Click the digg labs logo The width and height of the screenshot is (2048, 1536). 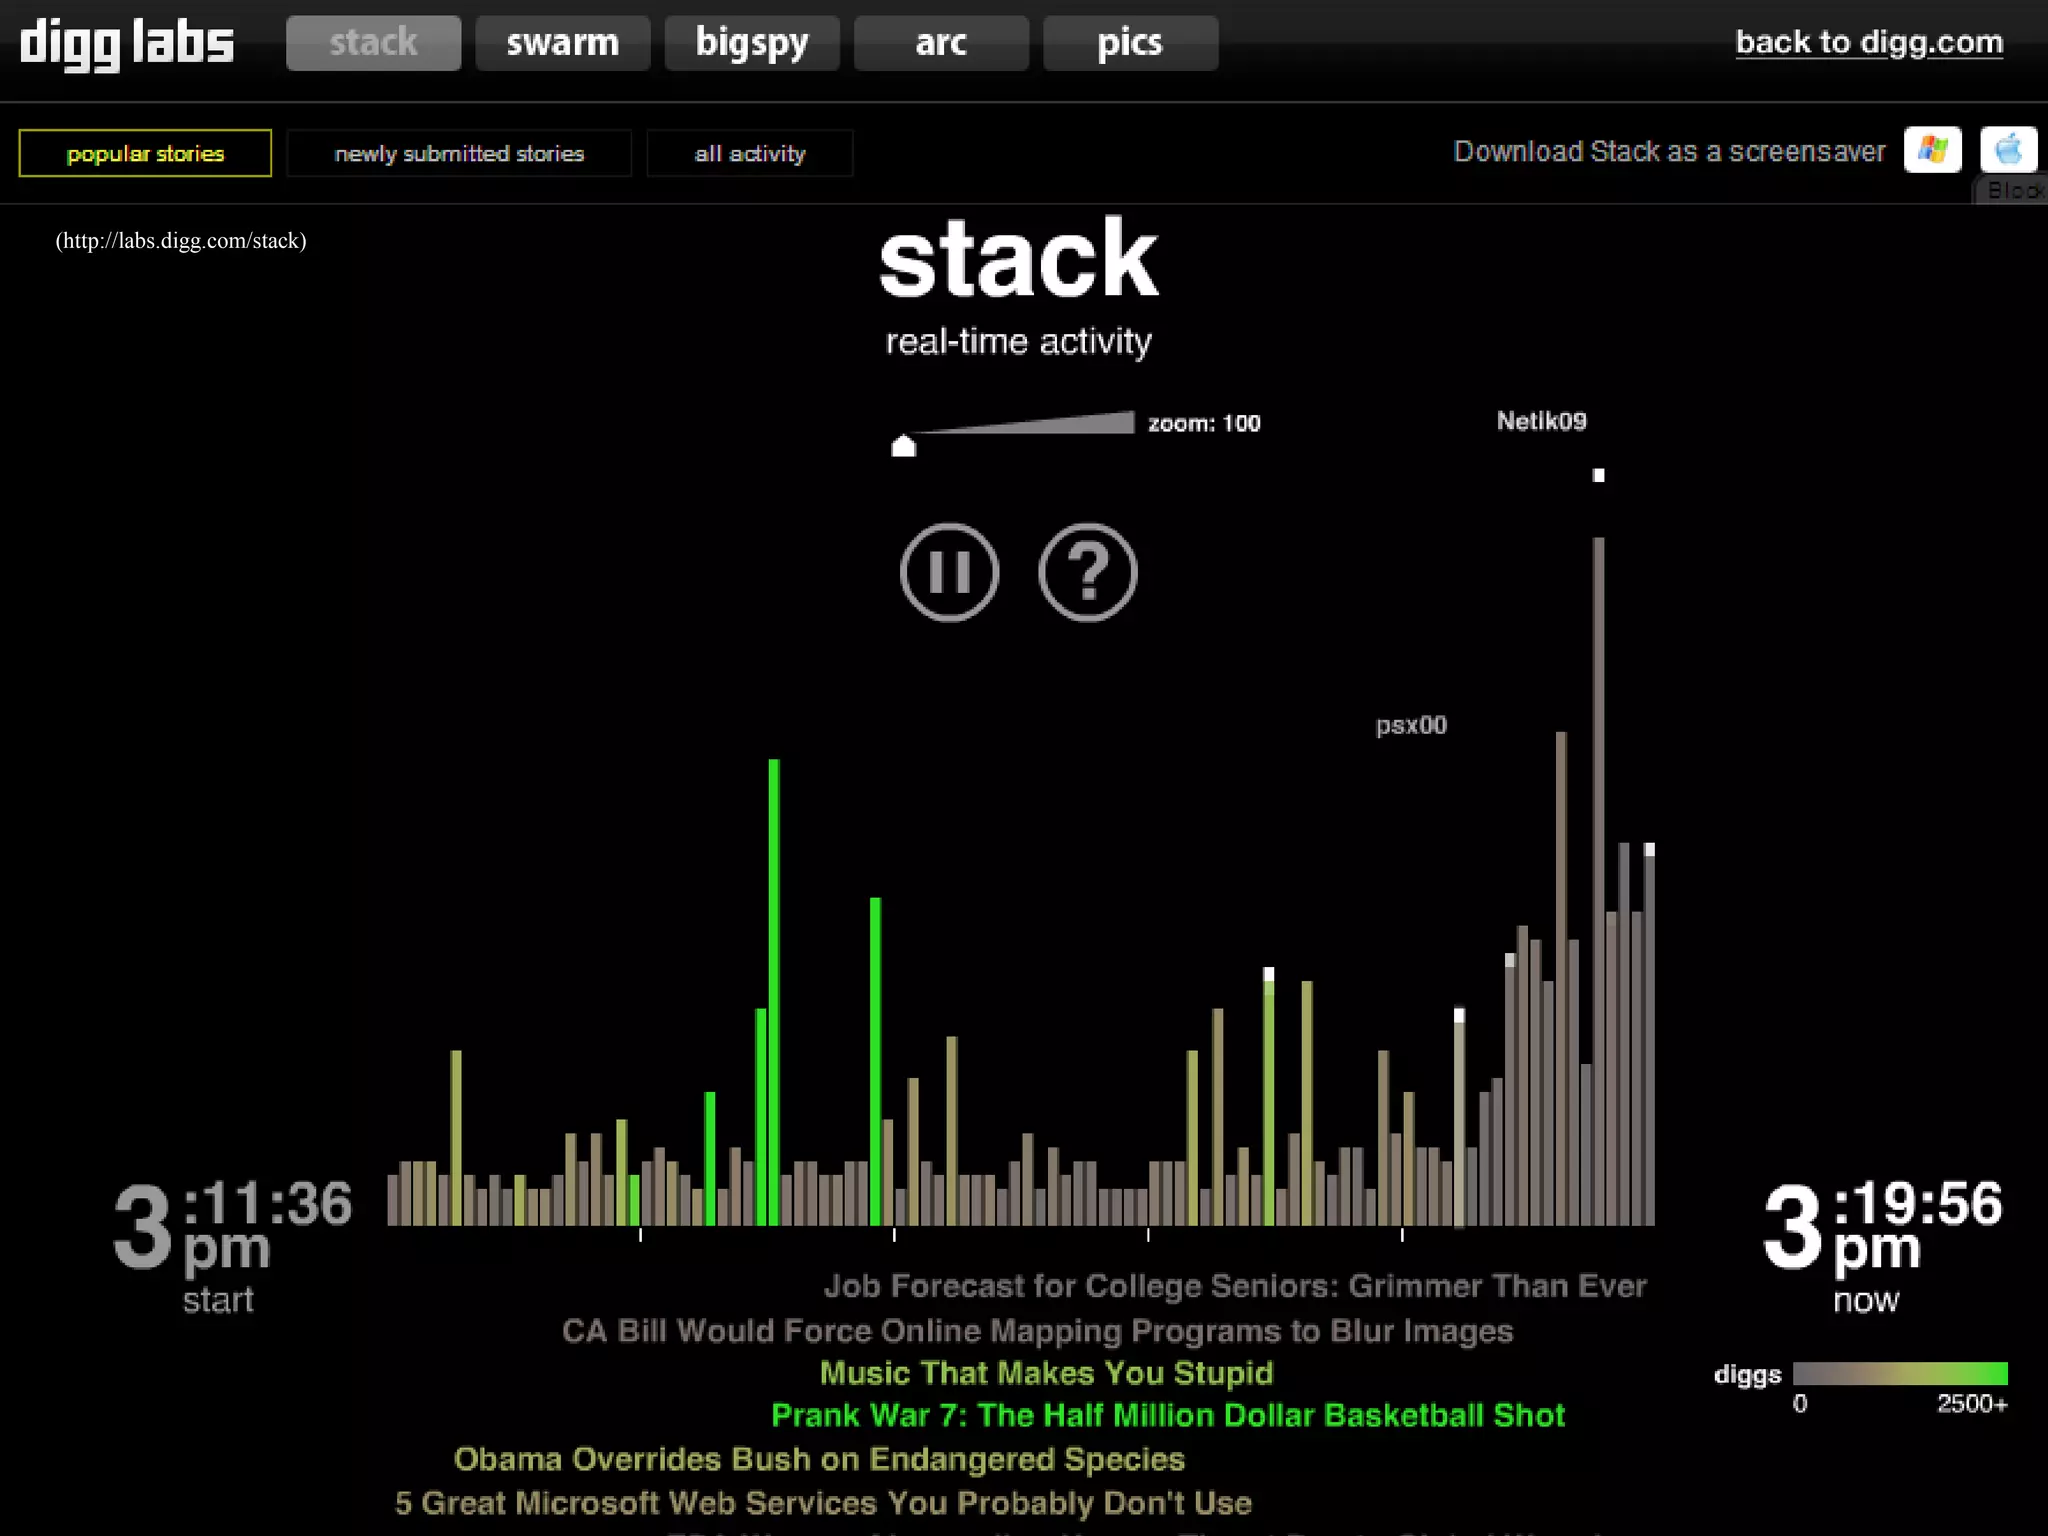(x=127, y=43)
